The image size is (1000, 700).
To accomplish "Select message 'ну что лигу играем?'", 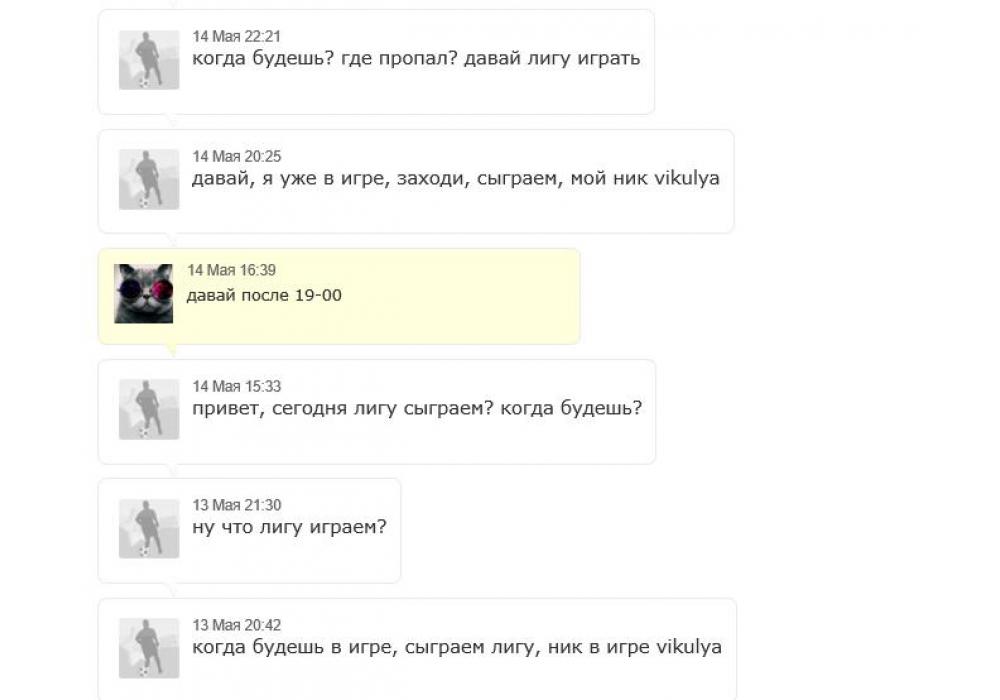I will [289, 527].
